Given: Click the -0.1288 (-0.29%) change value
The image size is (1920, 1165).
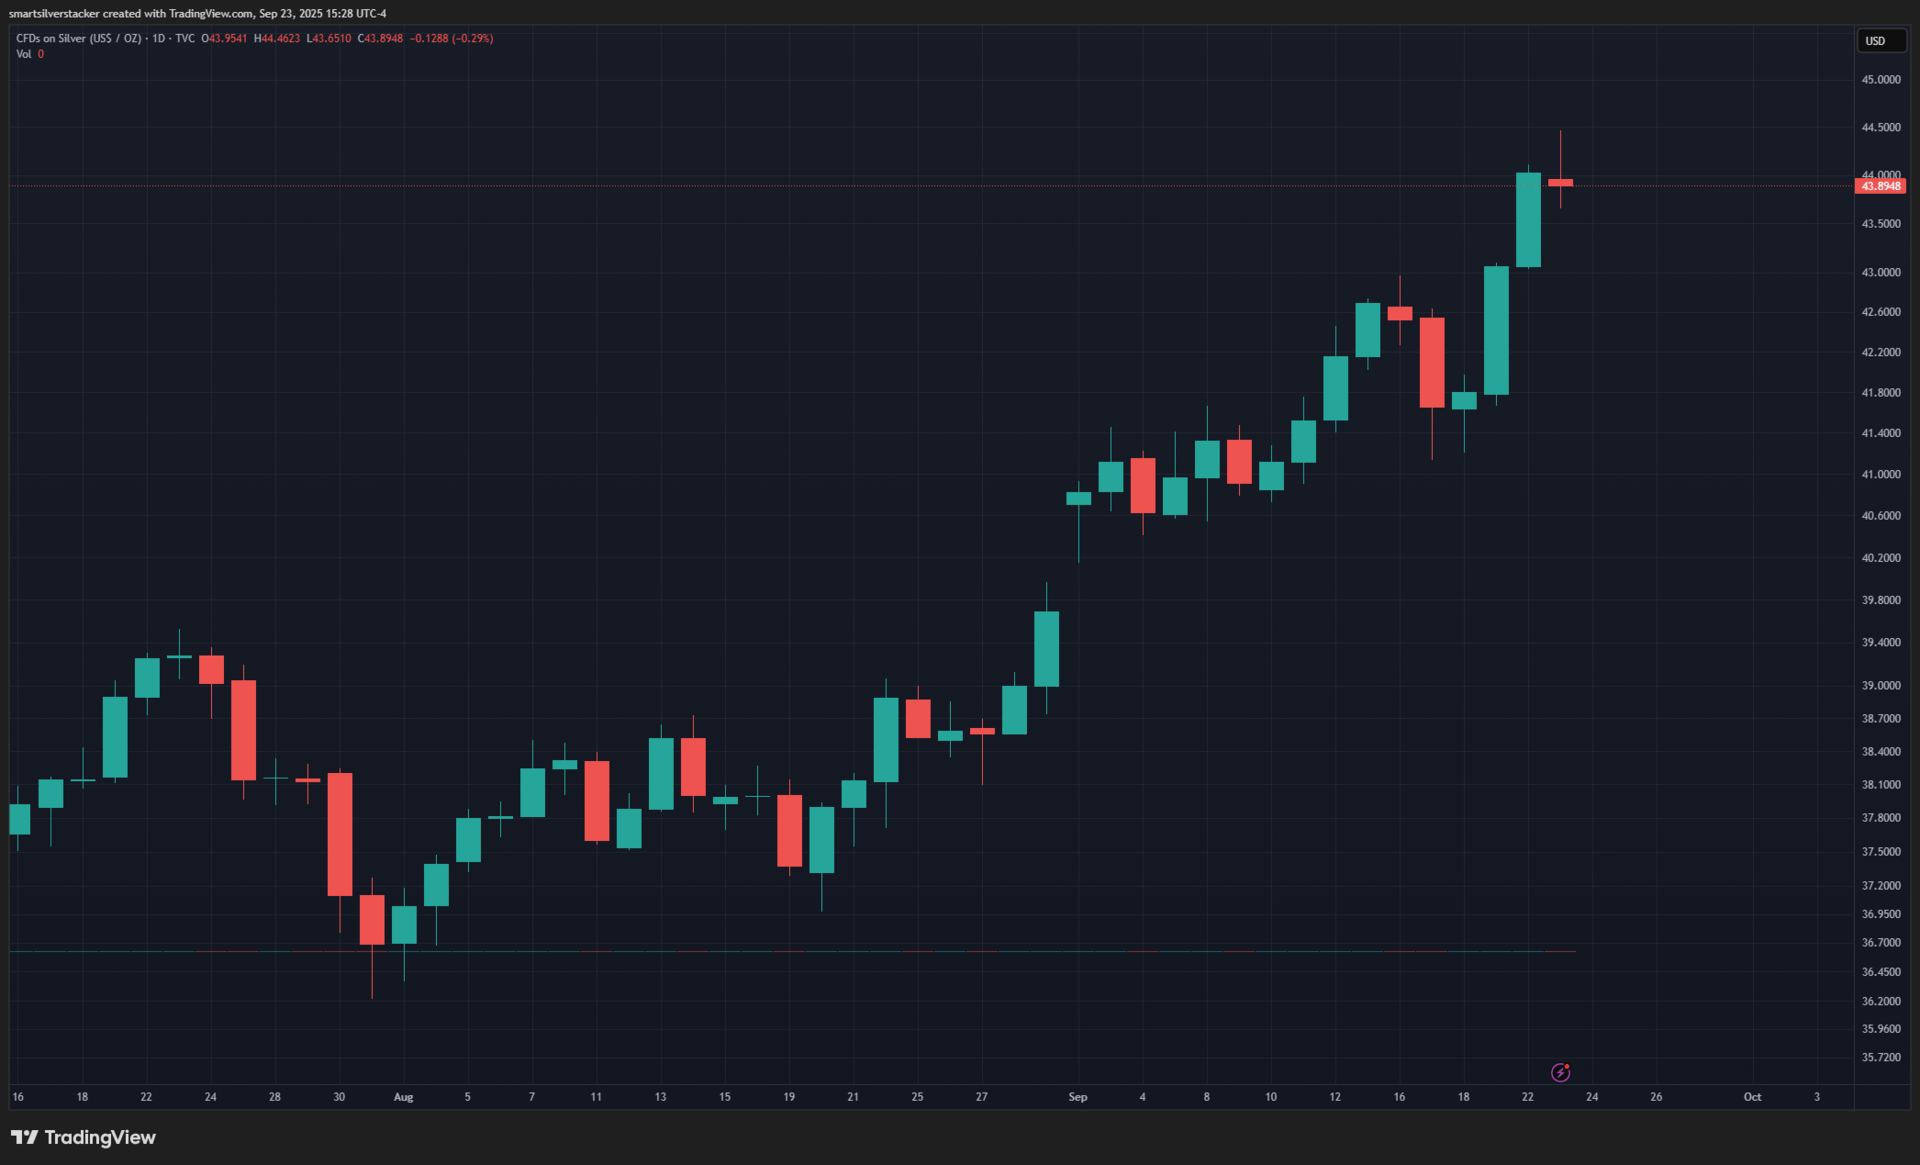Looking at the screenshot, I should coord(451,38).
